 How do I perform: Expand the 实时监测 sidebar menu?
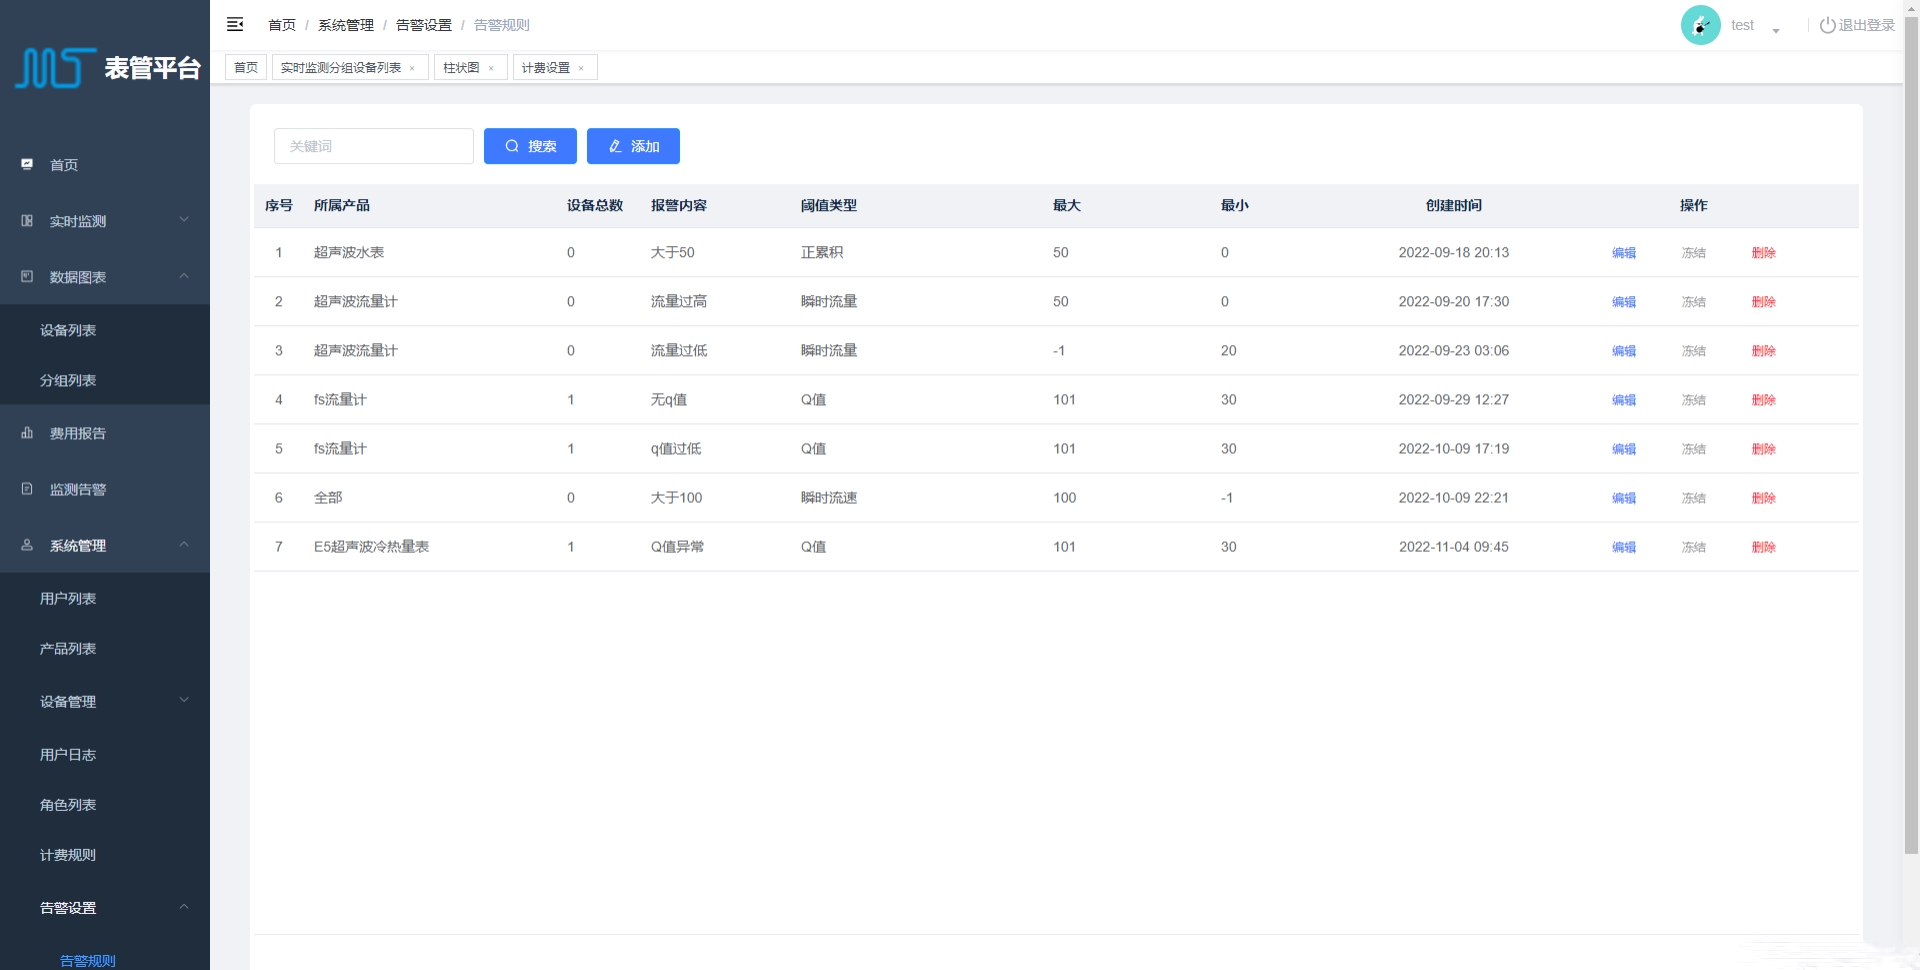184,220
